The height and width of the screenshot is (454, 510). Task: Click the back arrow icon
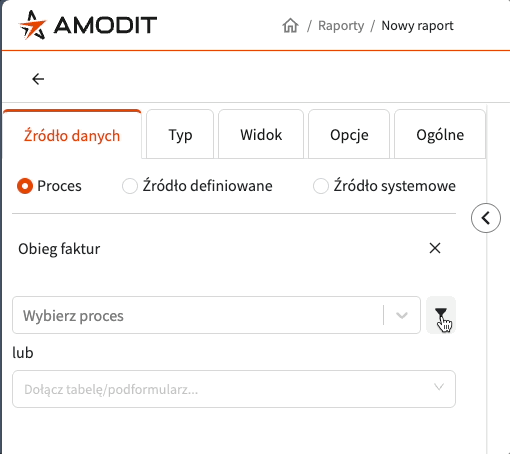point(38,79)
